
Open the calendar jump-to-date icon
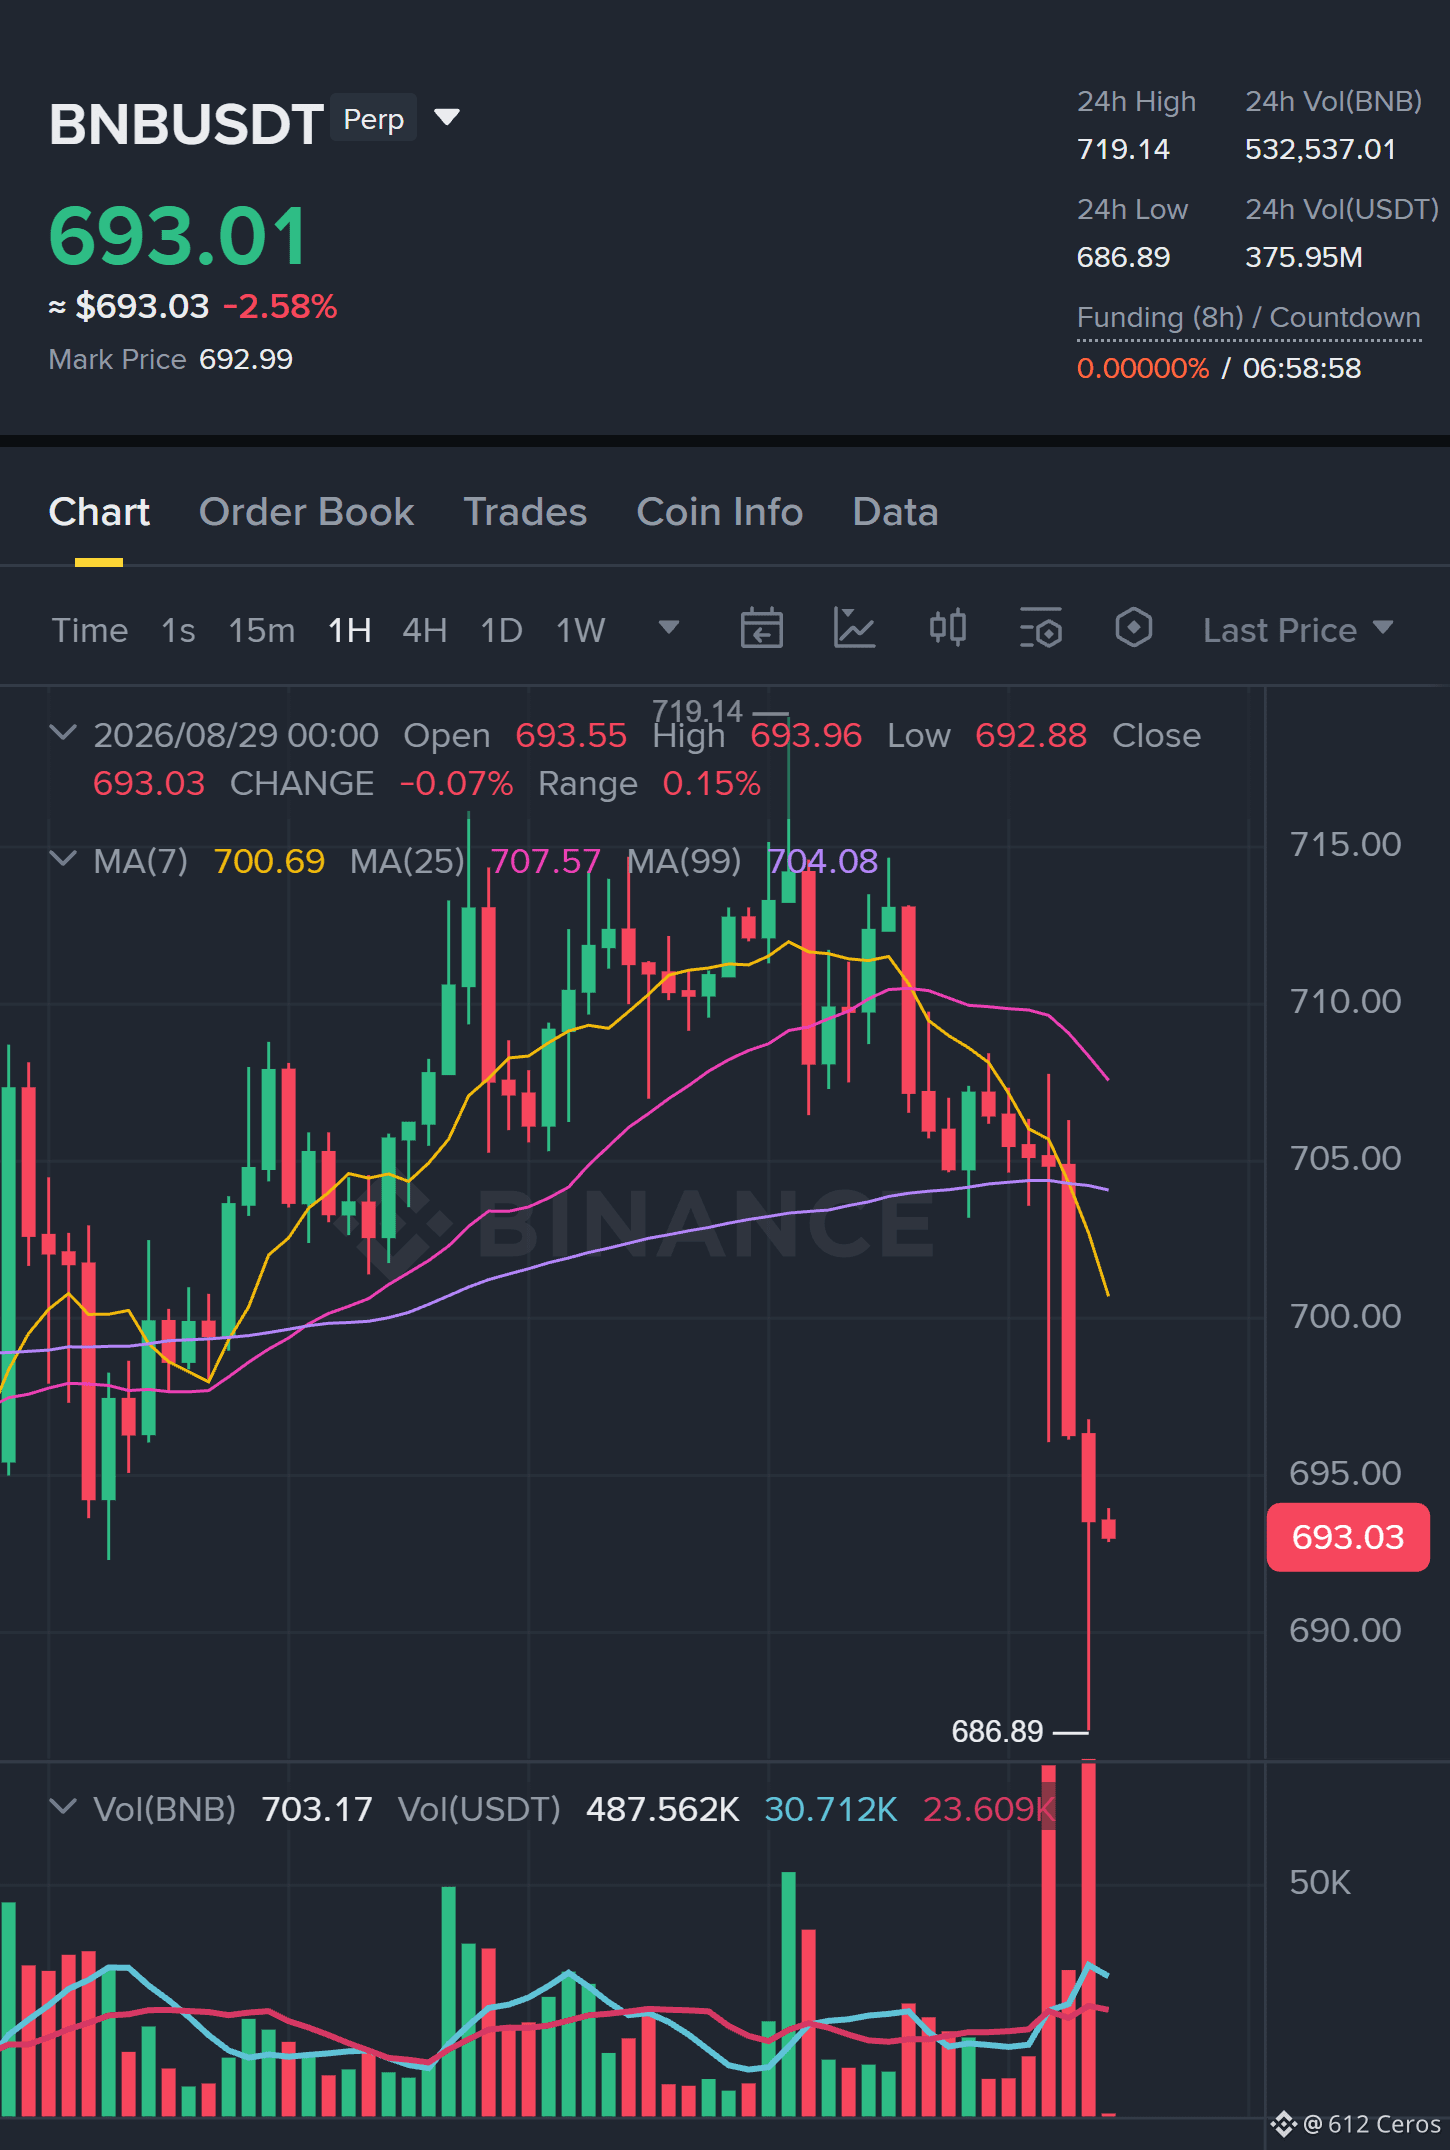pos(761,629)
